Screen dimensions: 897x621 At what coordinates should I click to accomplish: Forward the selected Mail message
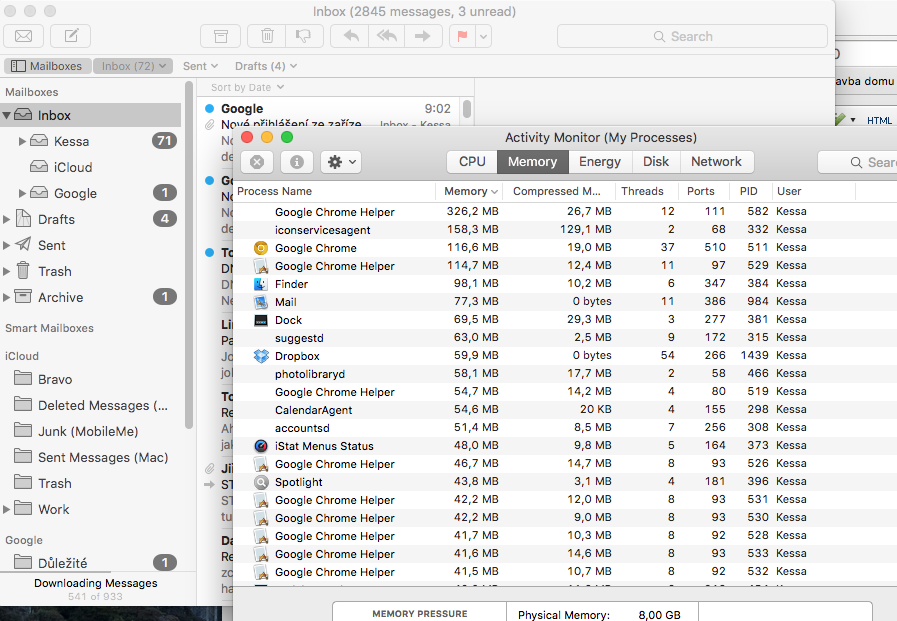point(423,36)
